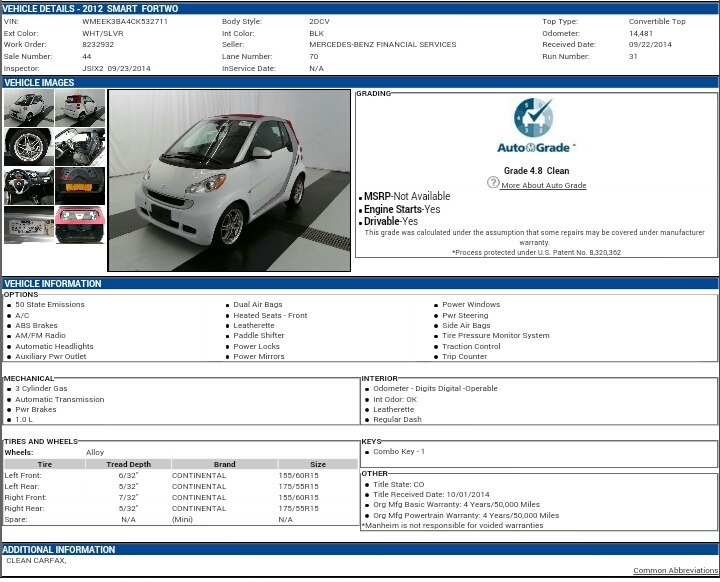Image resolution: width=720 pixels, height=582 pixels.
Task: Click body style value 2DCV
Action: [319, 21]
